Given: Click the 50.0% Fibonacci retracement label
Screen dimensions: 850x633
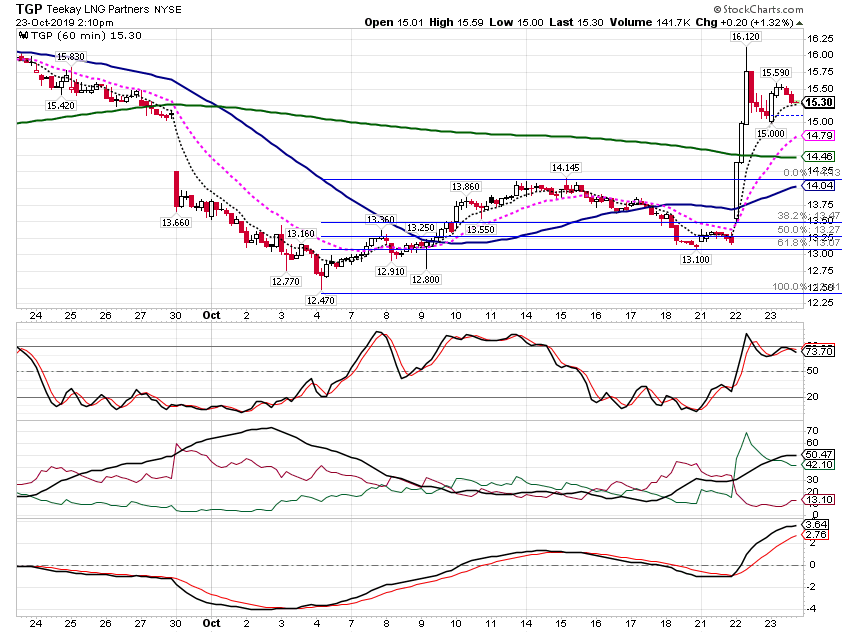Looking at the screenshot, I should (808, 230).
